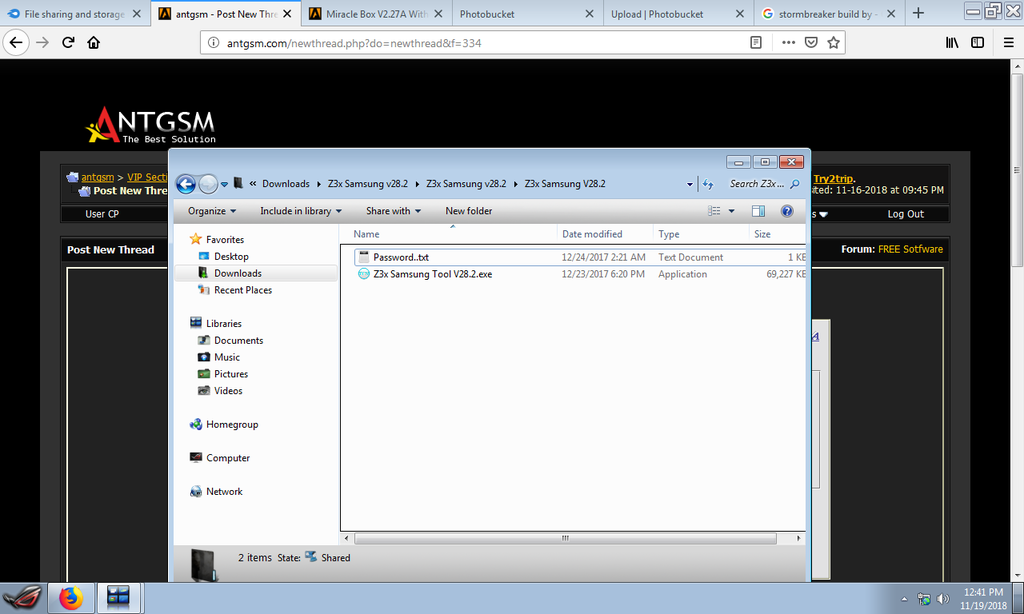Open reader view icon in address bar
Image resolution: width=1024 pixels, height=614 pixels.
(x=756, y=42)
